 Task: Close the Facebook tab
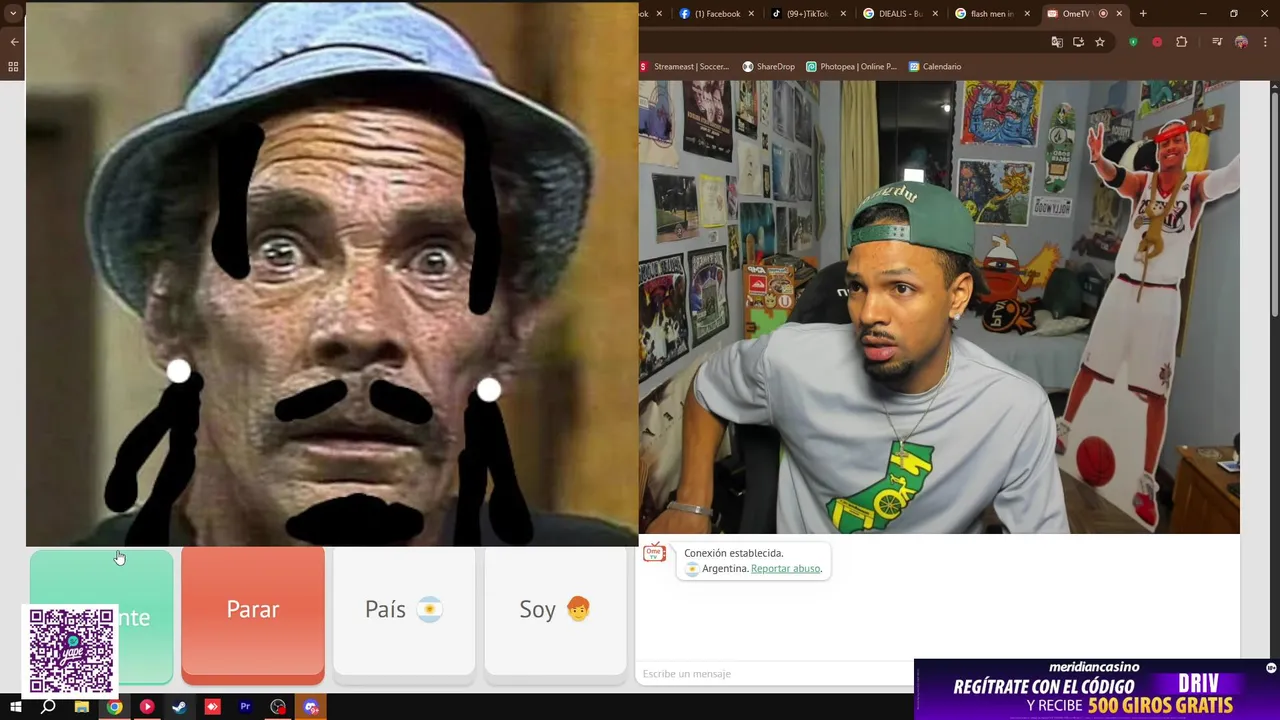(751, 14)
